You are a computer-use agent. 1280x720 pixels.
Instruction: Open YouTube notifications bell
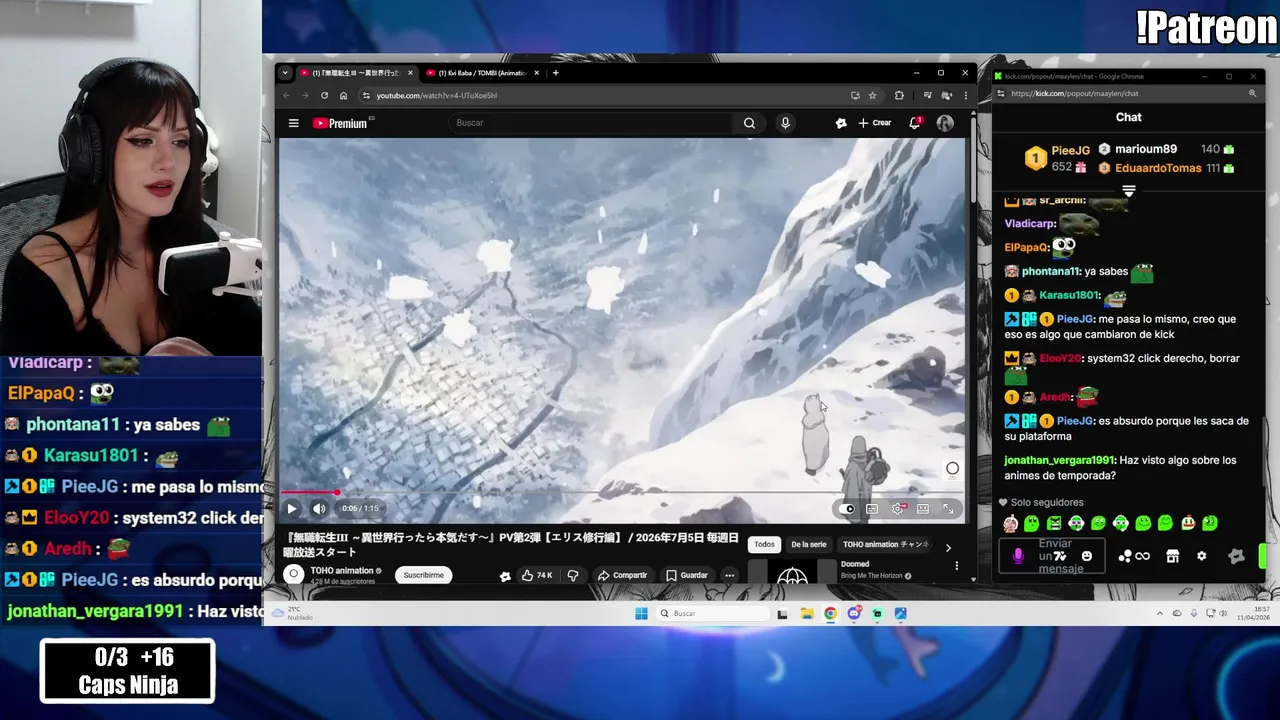coord(914,123)
